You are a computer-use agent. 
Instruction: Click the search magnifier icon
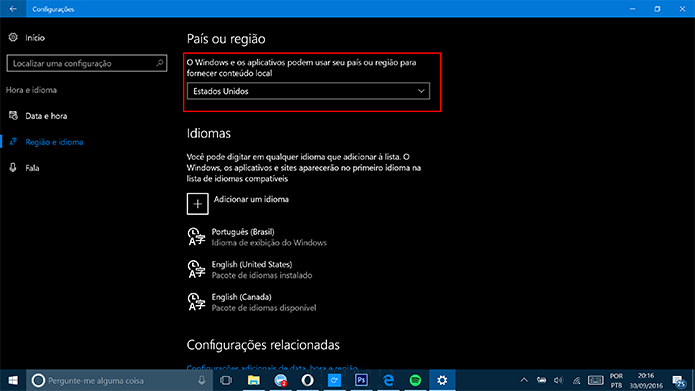[160, 63]
